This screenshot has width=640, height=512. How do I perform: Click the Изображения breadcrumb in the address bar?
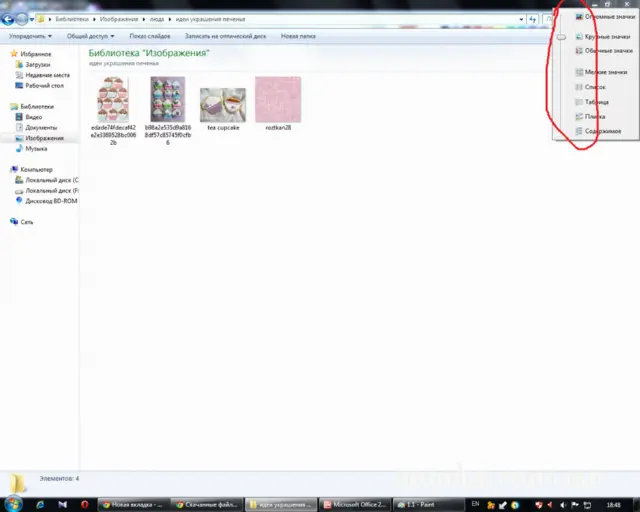[119, 19]
